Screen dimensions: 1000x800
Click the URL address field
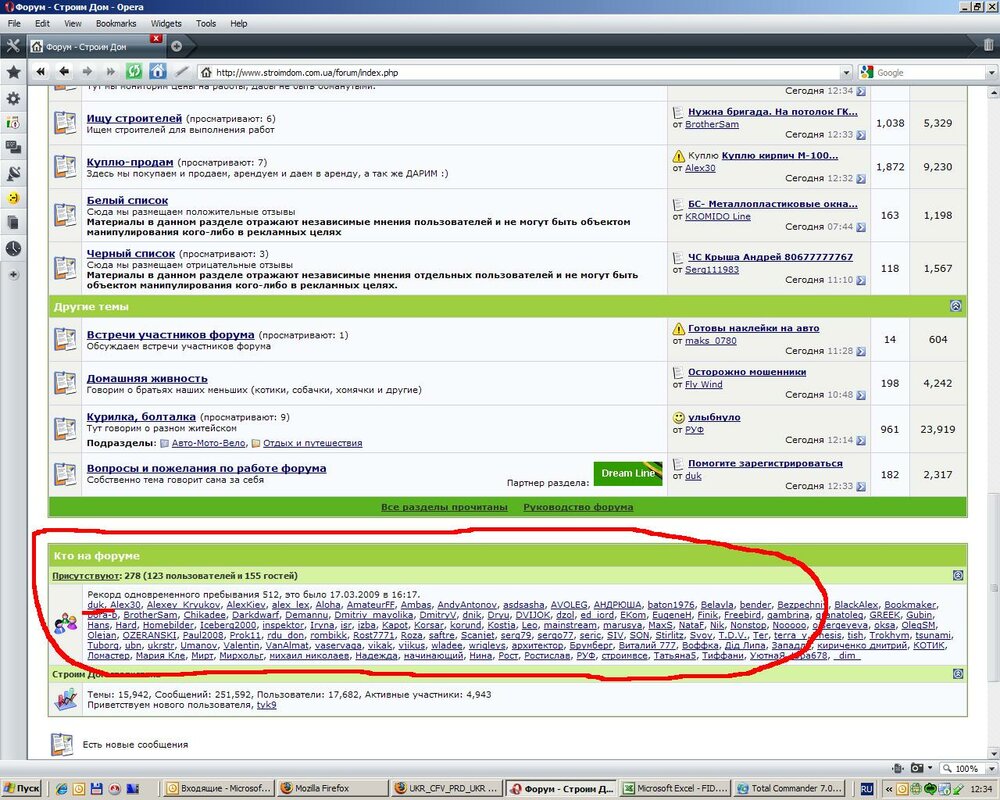[519, 73]
